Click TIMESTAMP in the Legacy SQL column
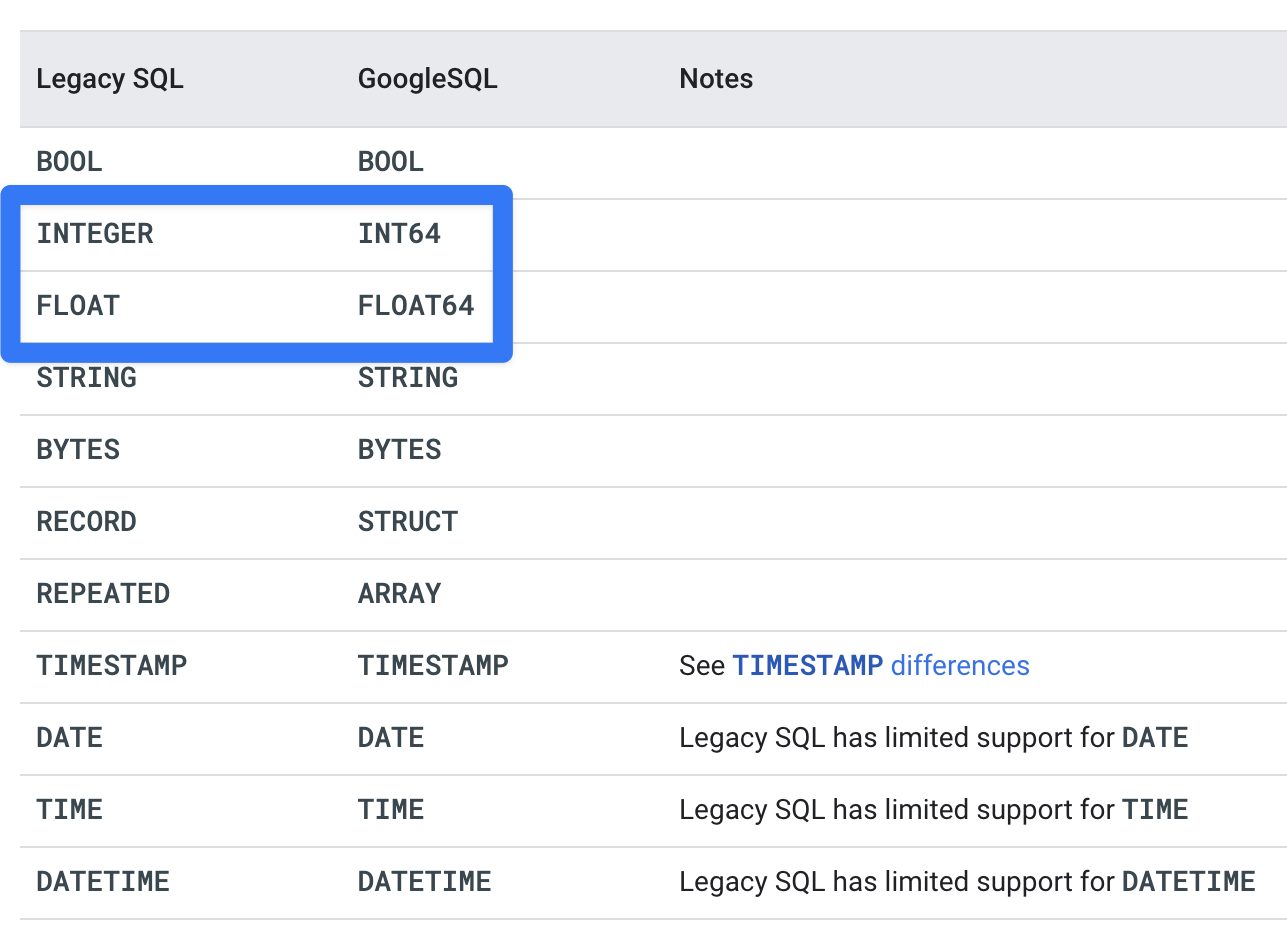This screenshot has height=940, width=1287. pos(111,666)
